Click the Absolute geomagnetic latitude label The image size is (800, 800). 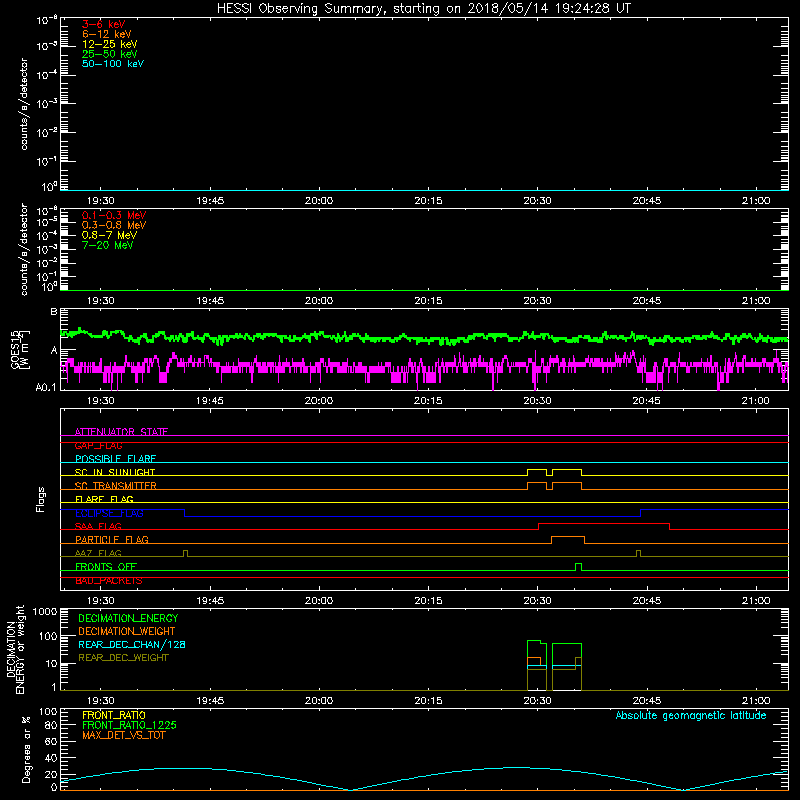tap(691, 715)
